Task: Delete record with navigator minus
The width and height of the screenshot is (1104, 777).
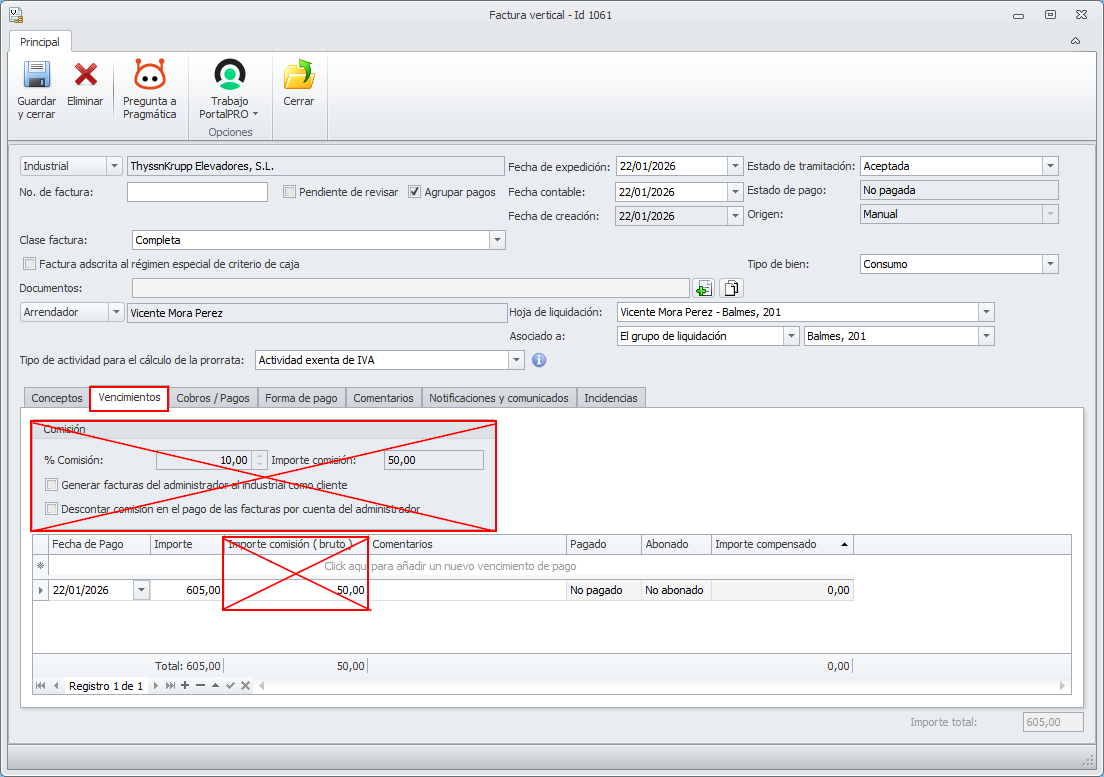Action: (200, 686)
